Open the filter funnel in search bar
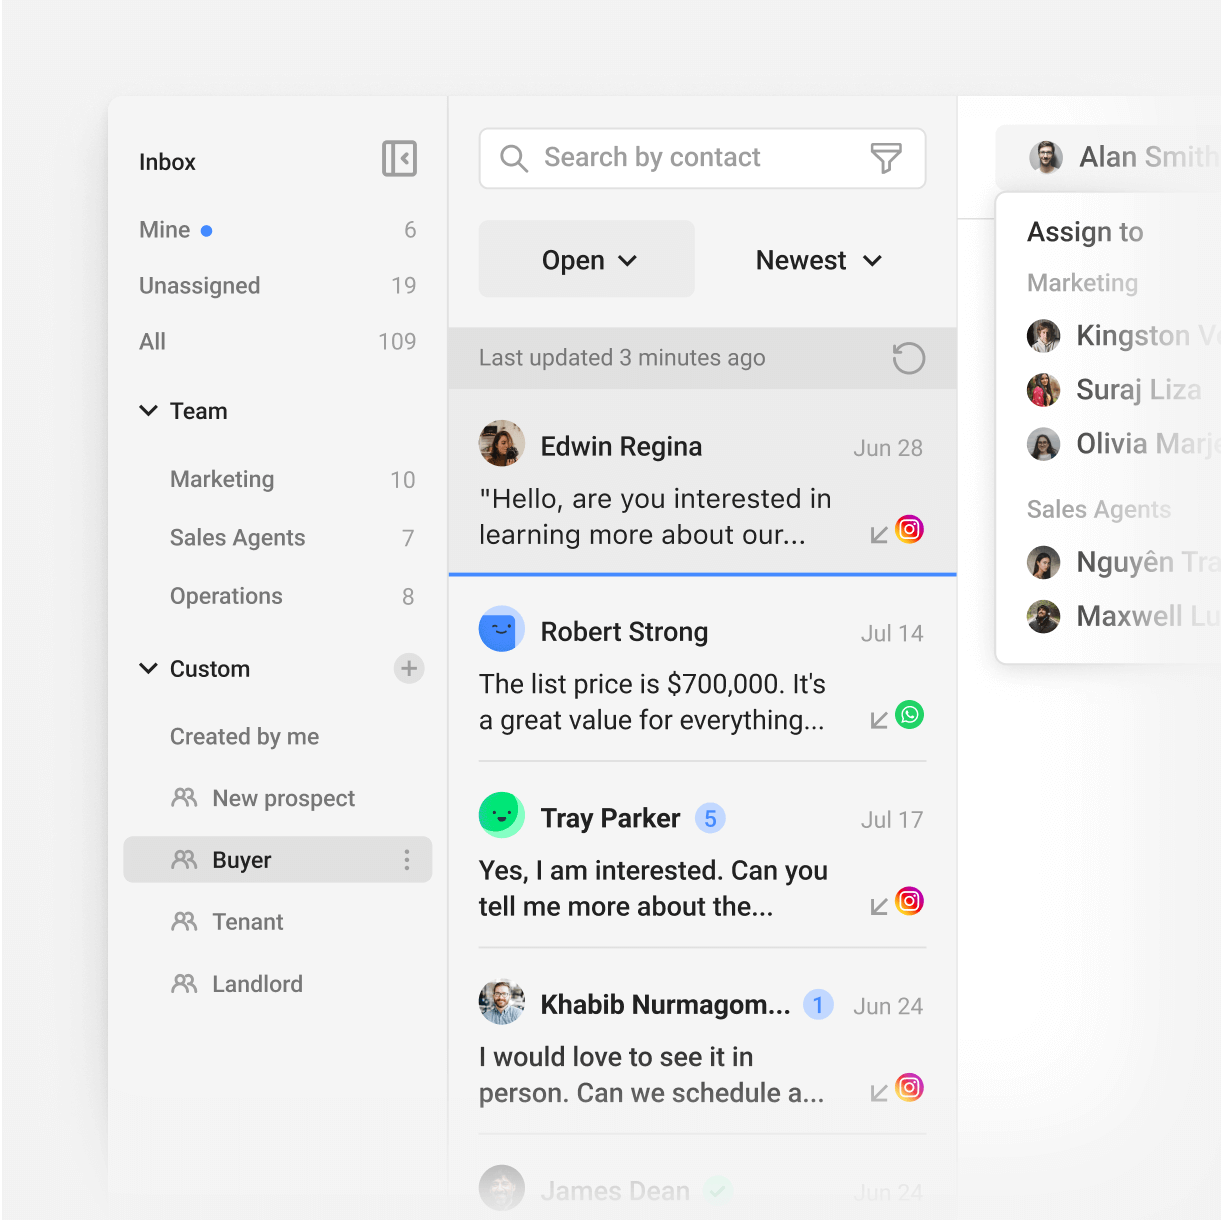This screenshot has width=1221, height=1220. [x=885, y=158]
